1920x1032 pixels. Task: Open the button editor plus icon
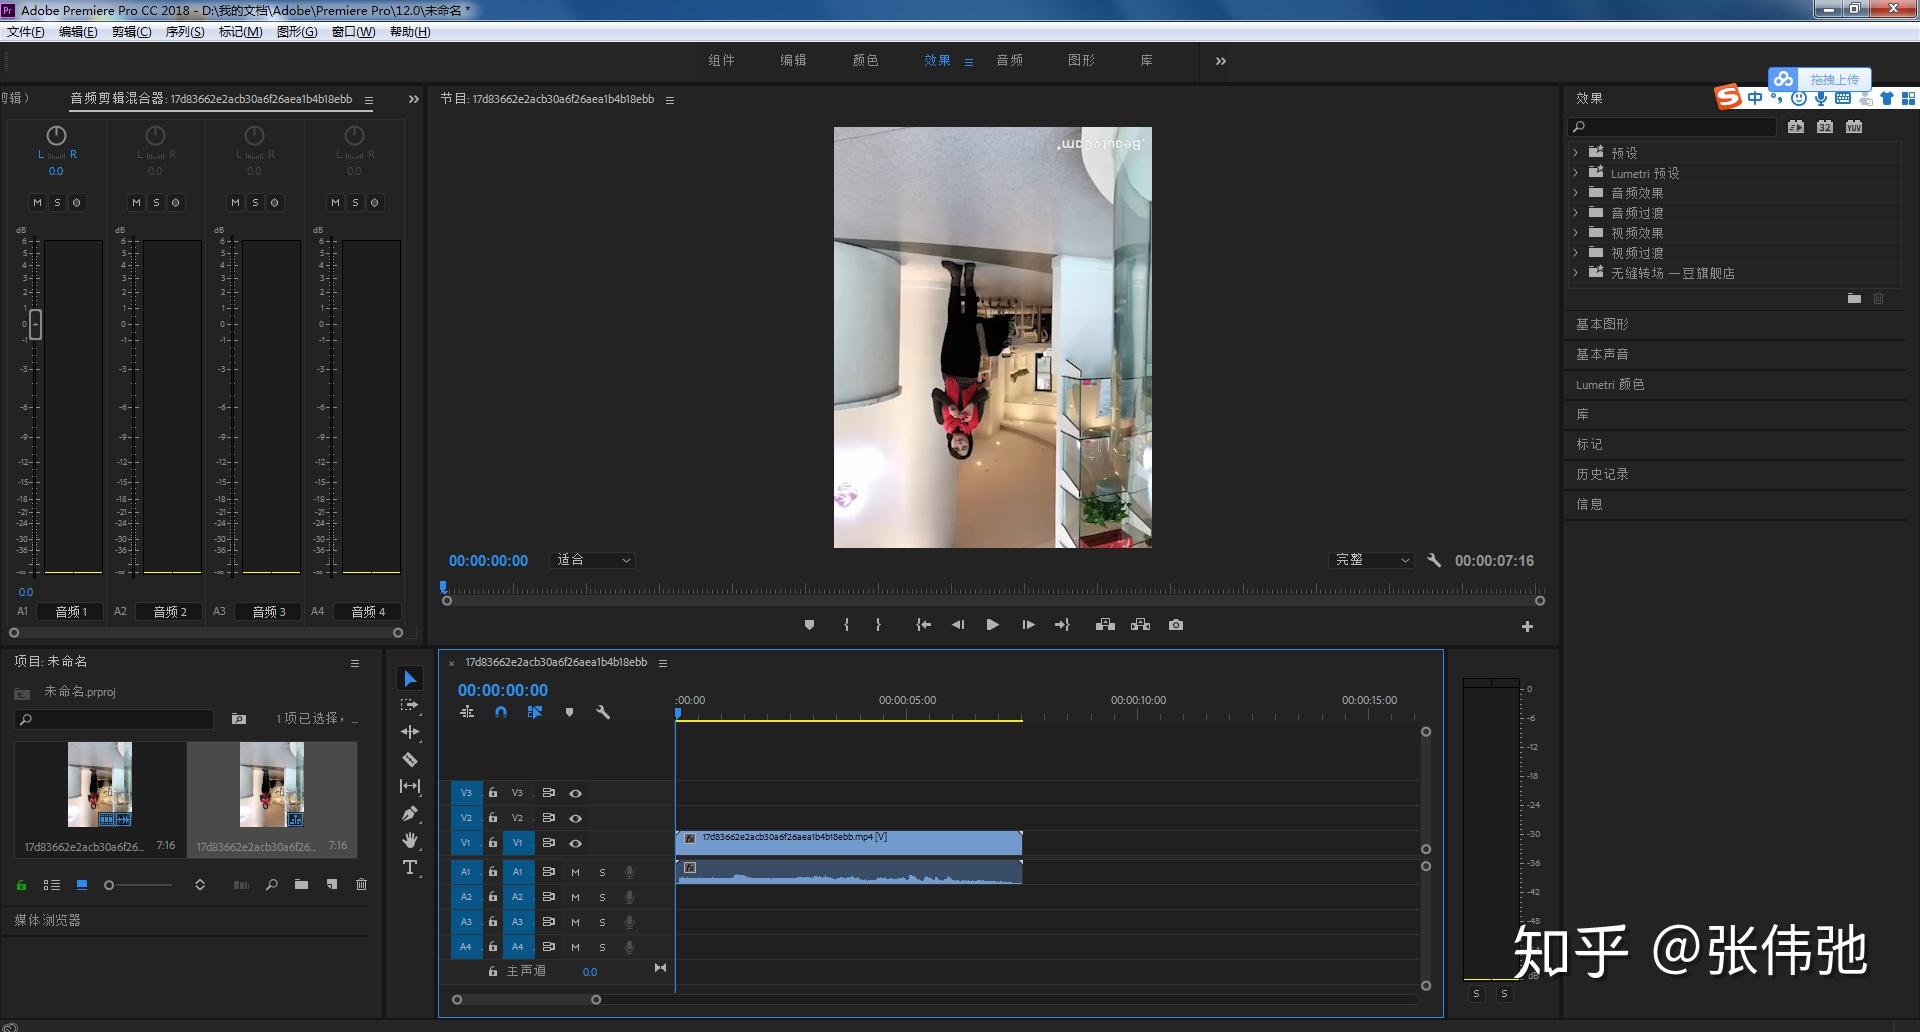(1527, 627)
